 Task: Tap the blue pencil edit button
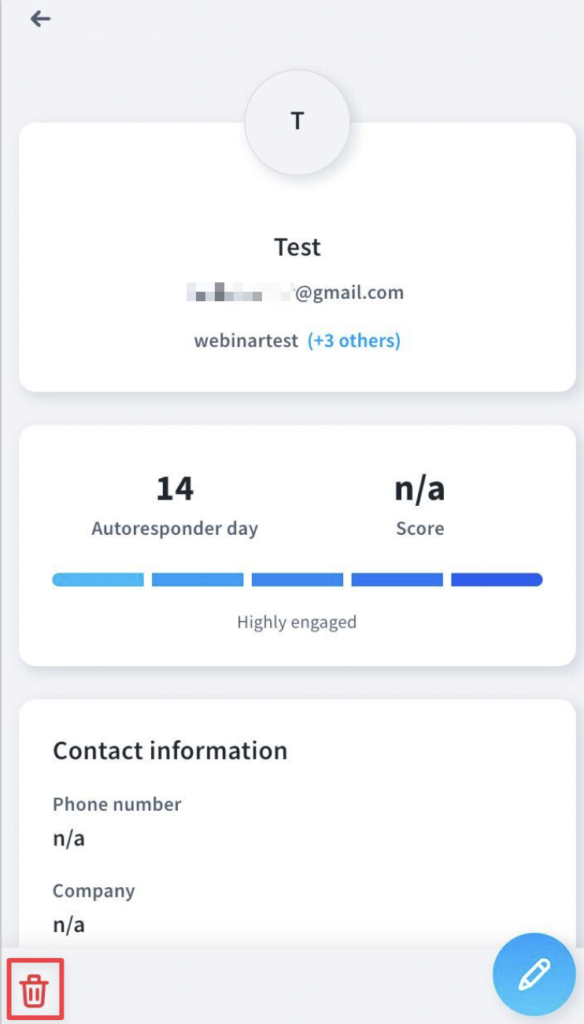534,974
